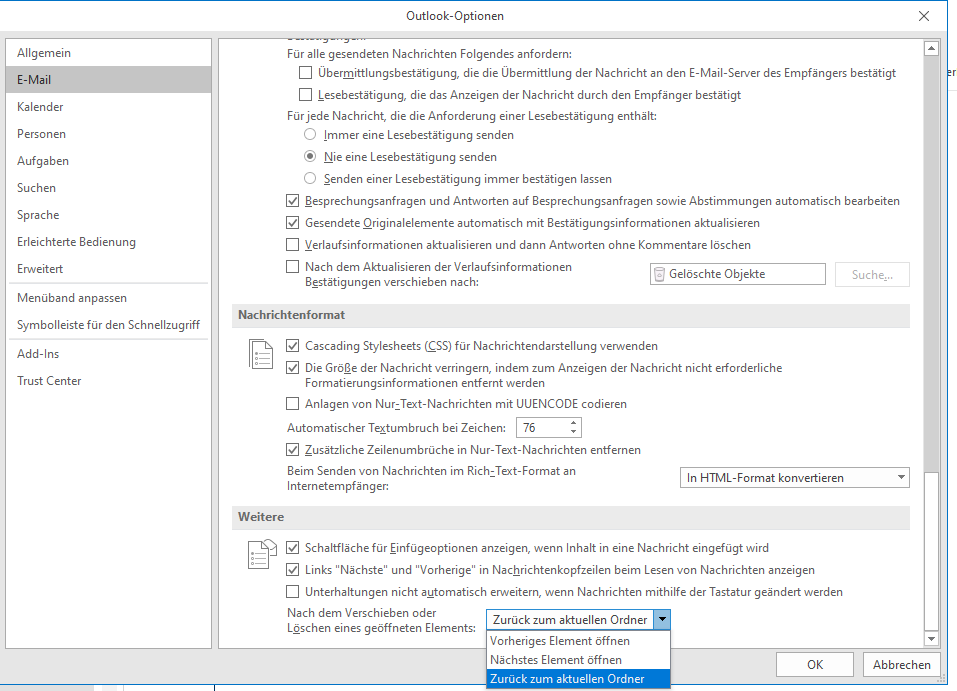Select Nie eine Lesebestätigung senden

tap(310, 156)
